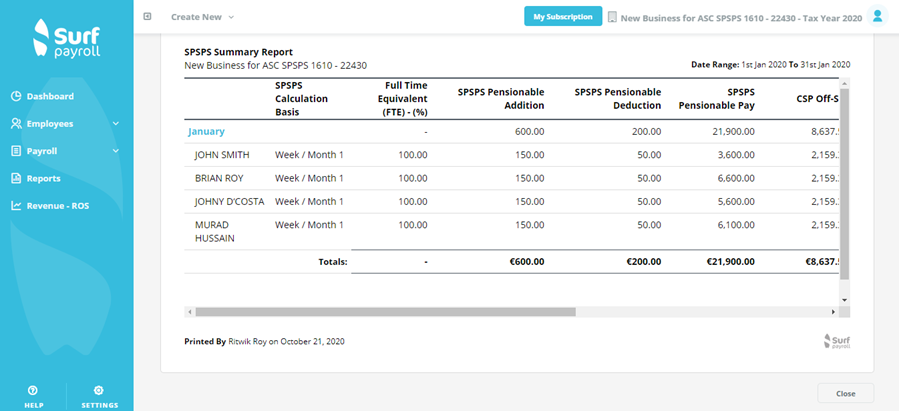Click 6,600.00 pensionable pay for Brian Roy

[737, 178]
